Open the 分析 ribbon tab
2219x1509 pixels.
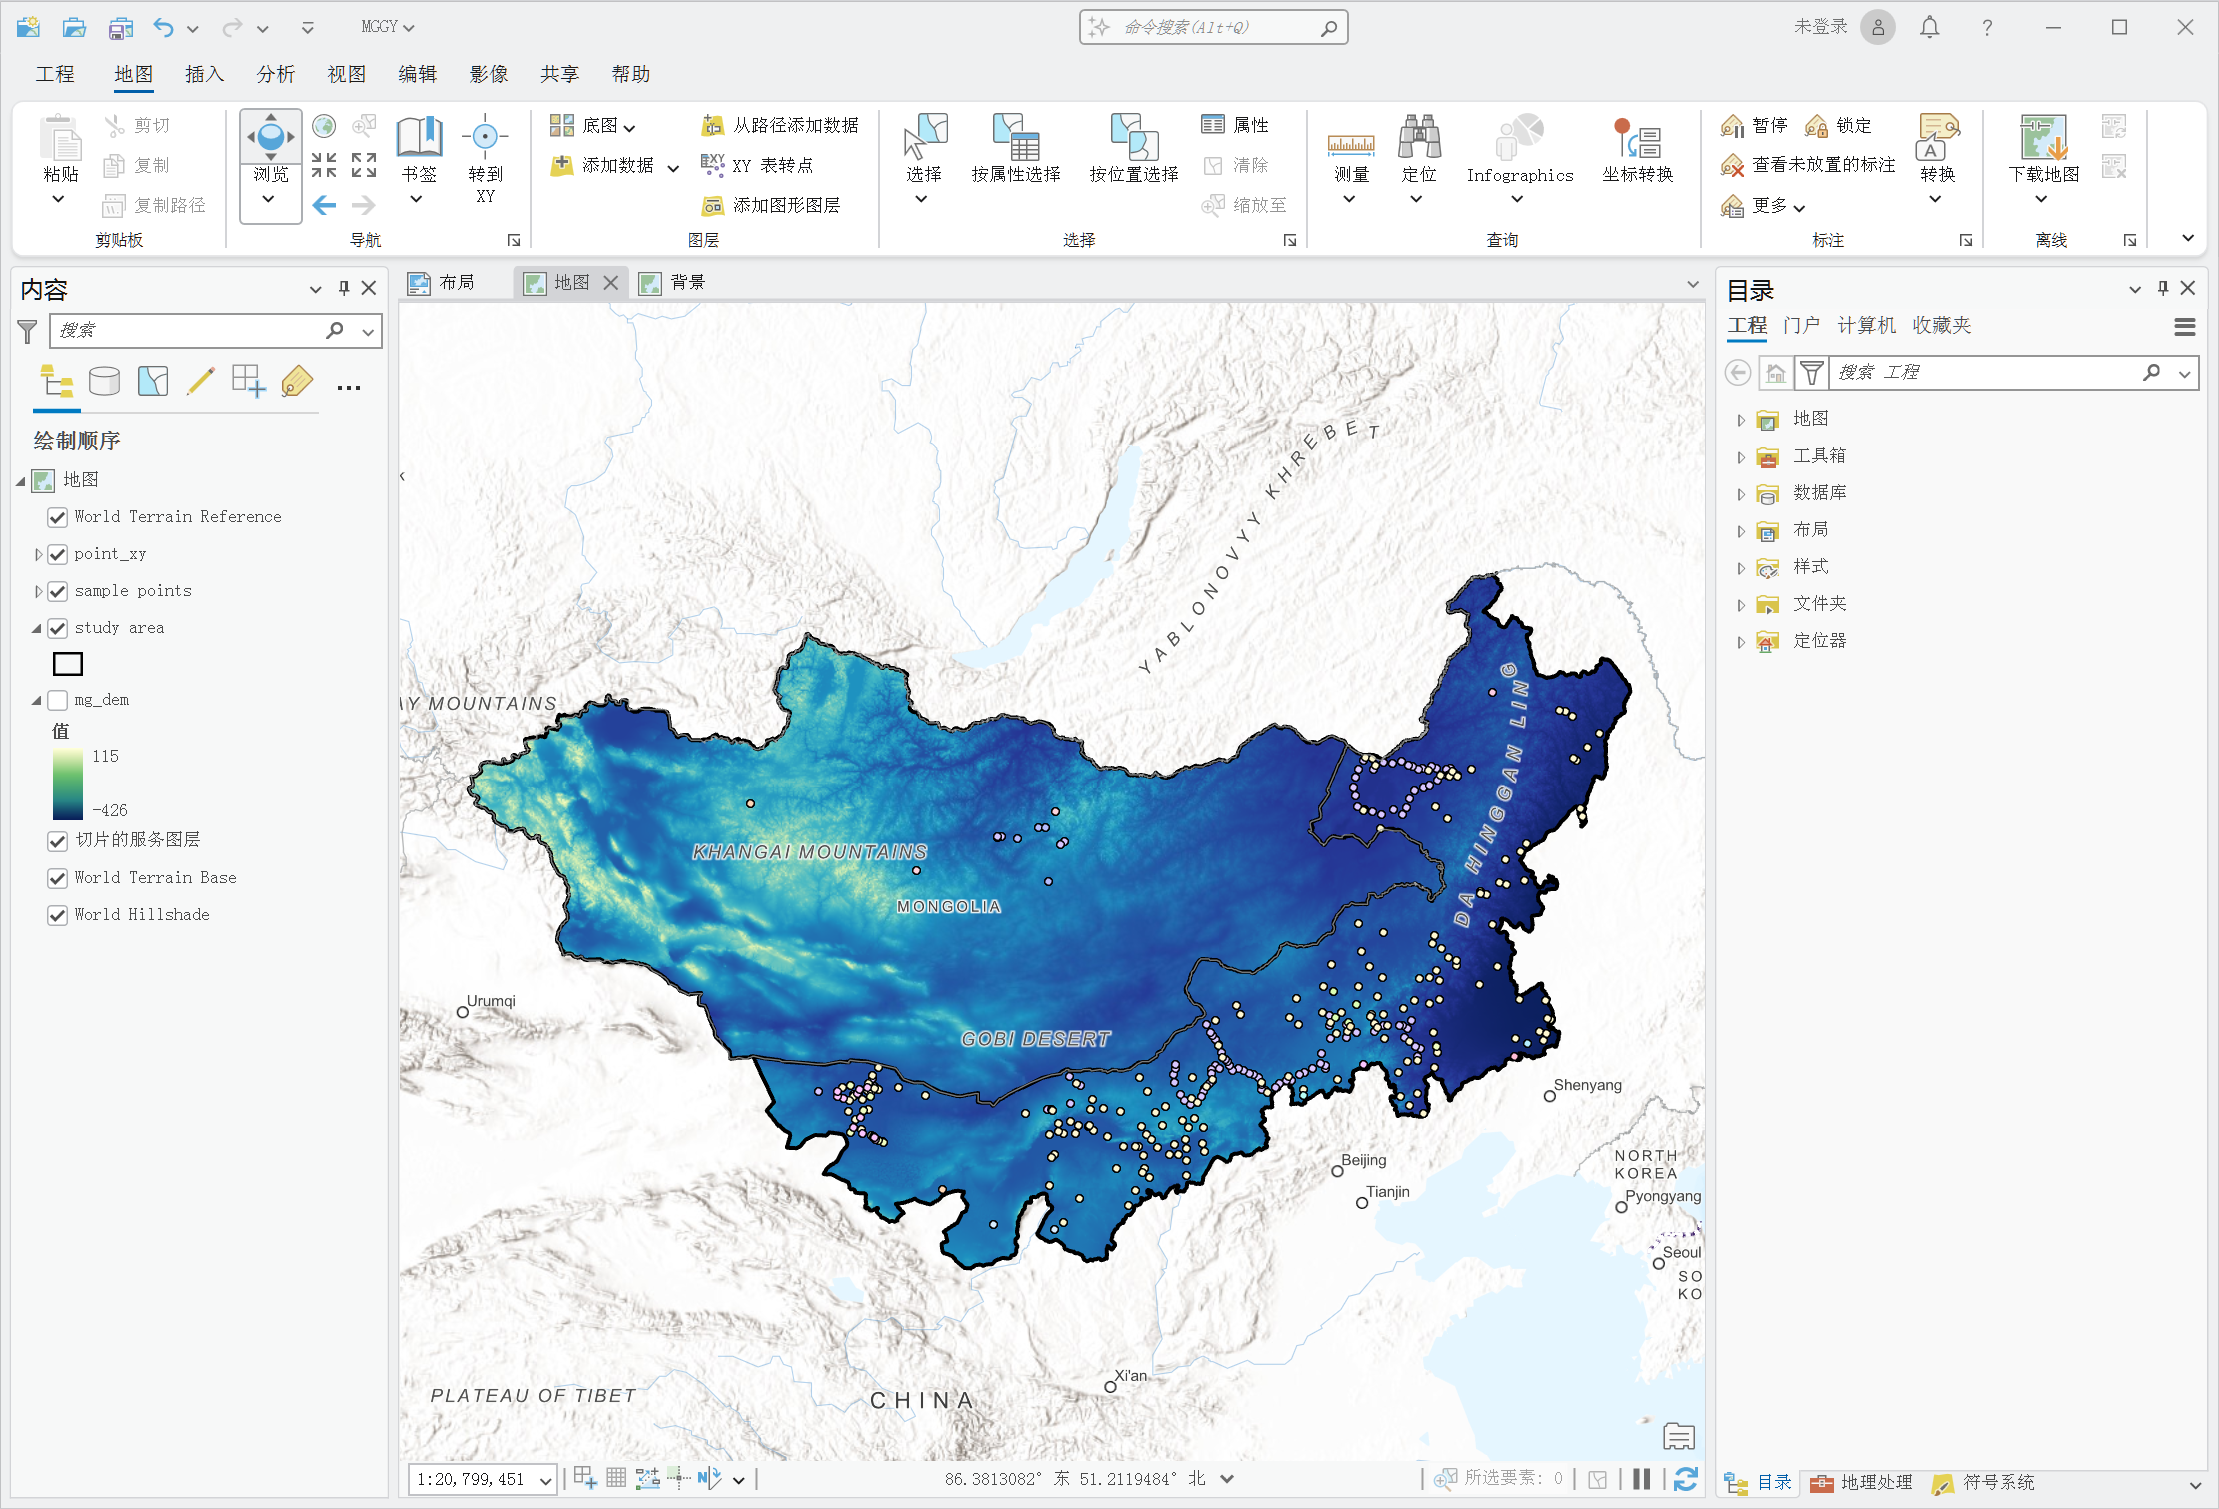pos(275,74)
